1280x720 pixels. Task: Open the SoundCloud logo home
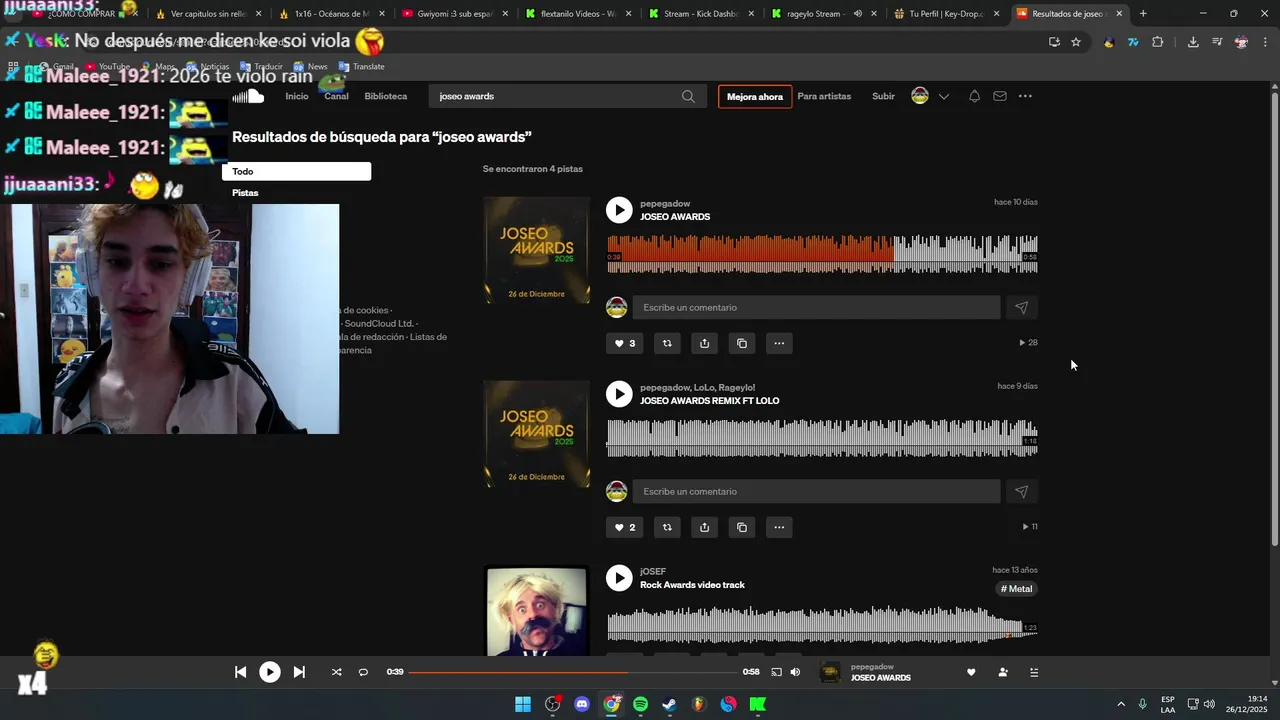pyautogui.click(x=248, y=96)
